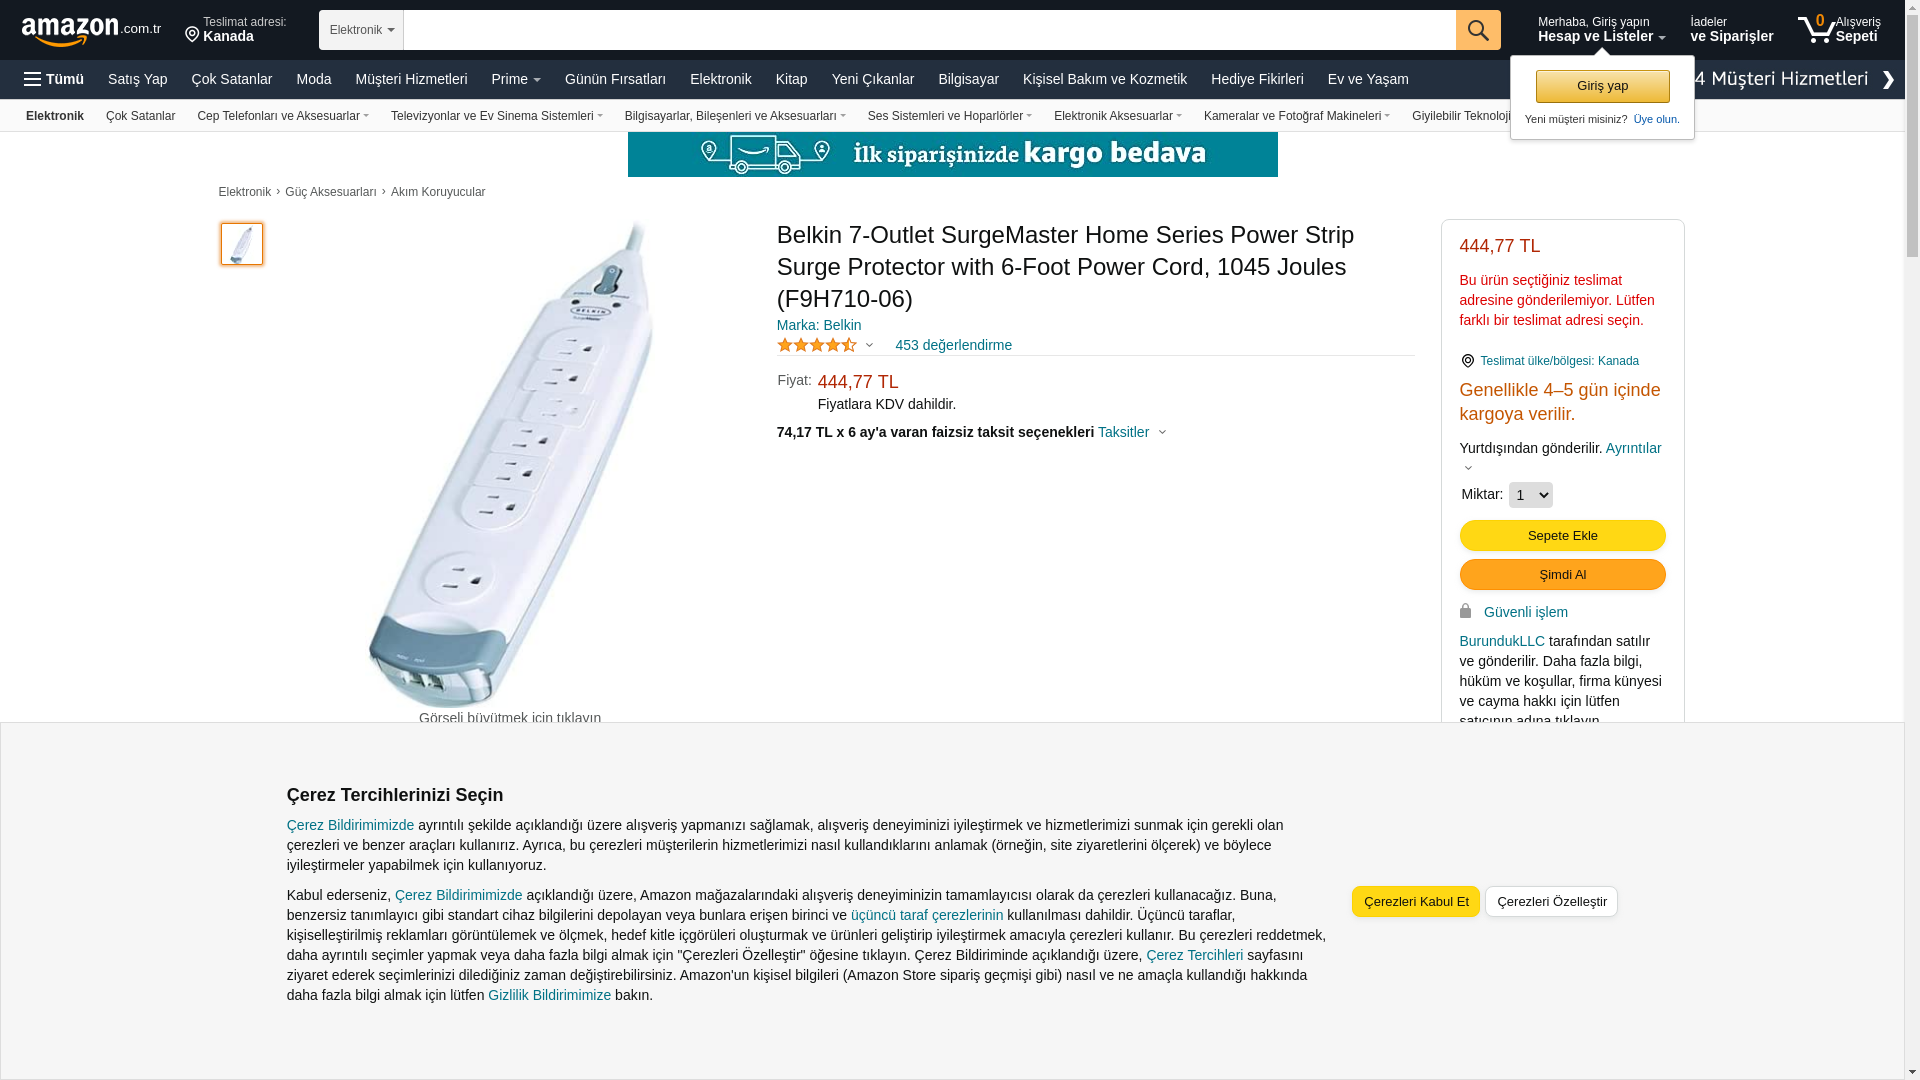
Task: Click the Sepete Ekle button
Action: (1562, 535)
